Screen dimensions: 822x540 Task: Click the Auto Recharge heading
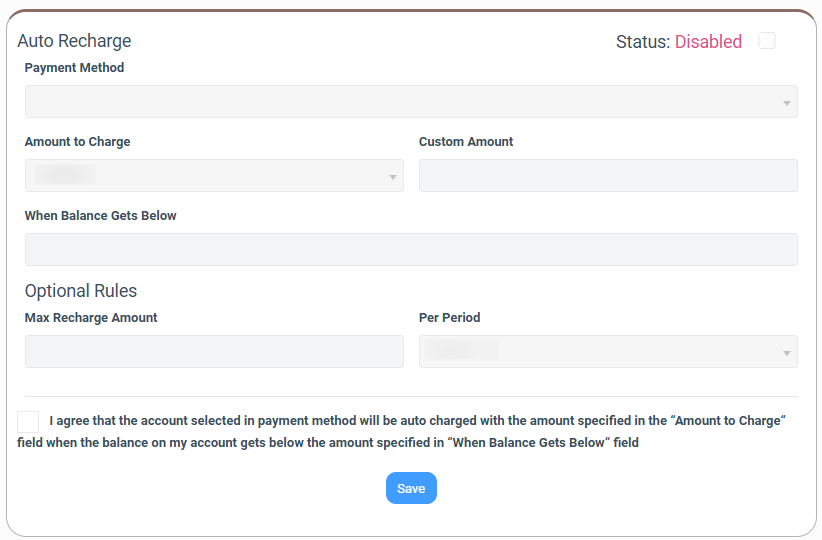[74, 41]
